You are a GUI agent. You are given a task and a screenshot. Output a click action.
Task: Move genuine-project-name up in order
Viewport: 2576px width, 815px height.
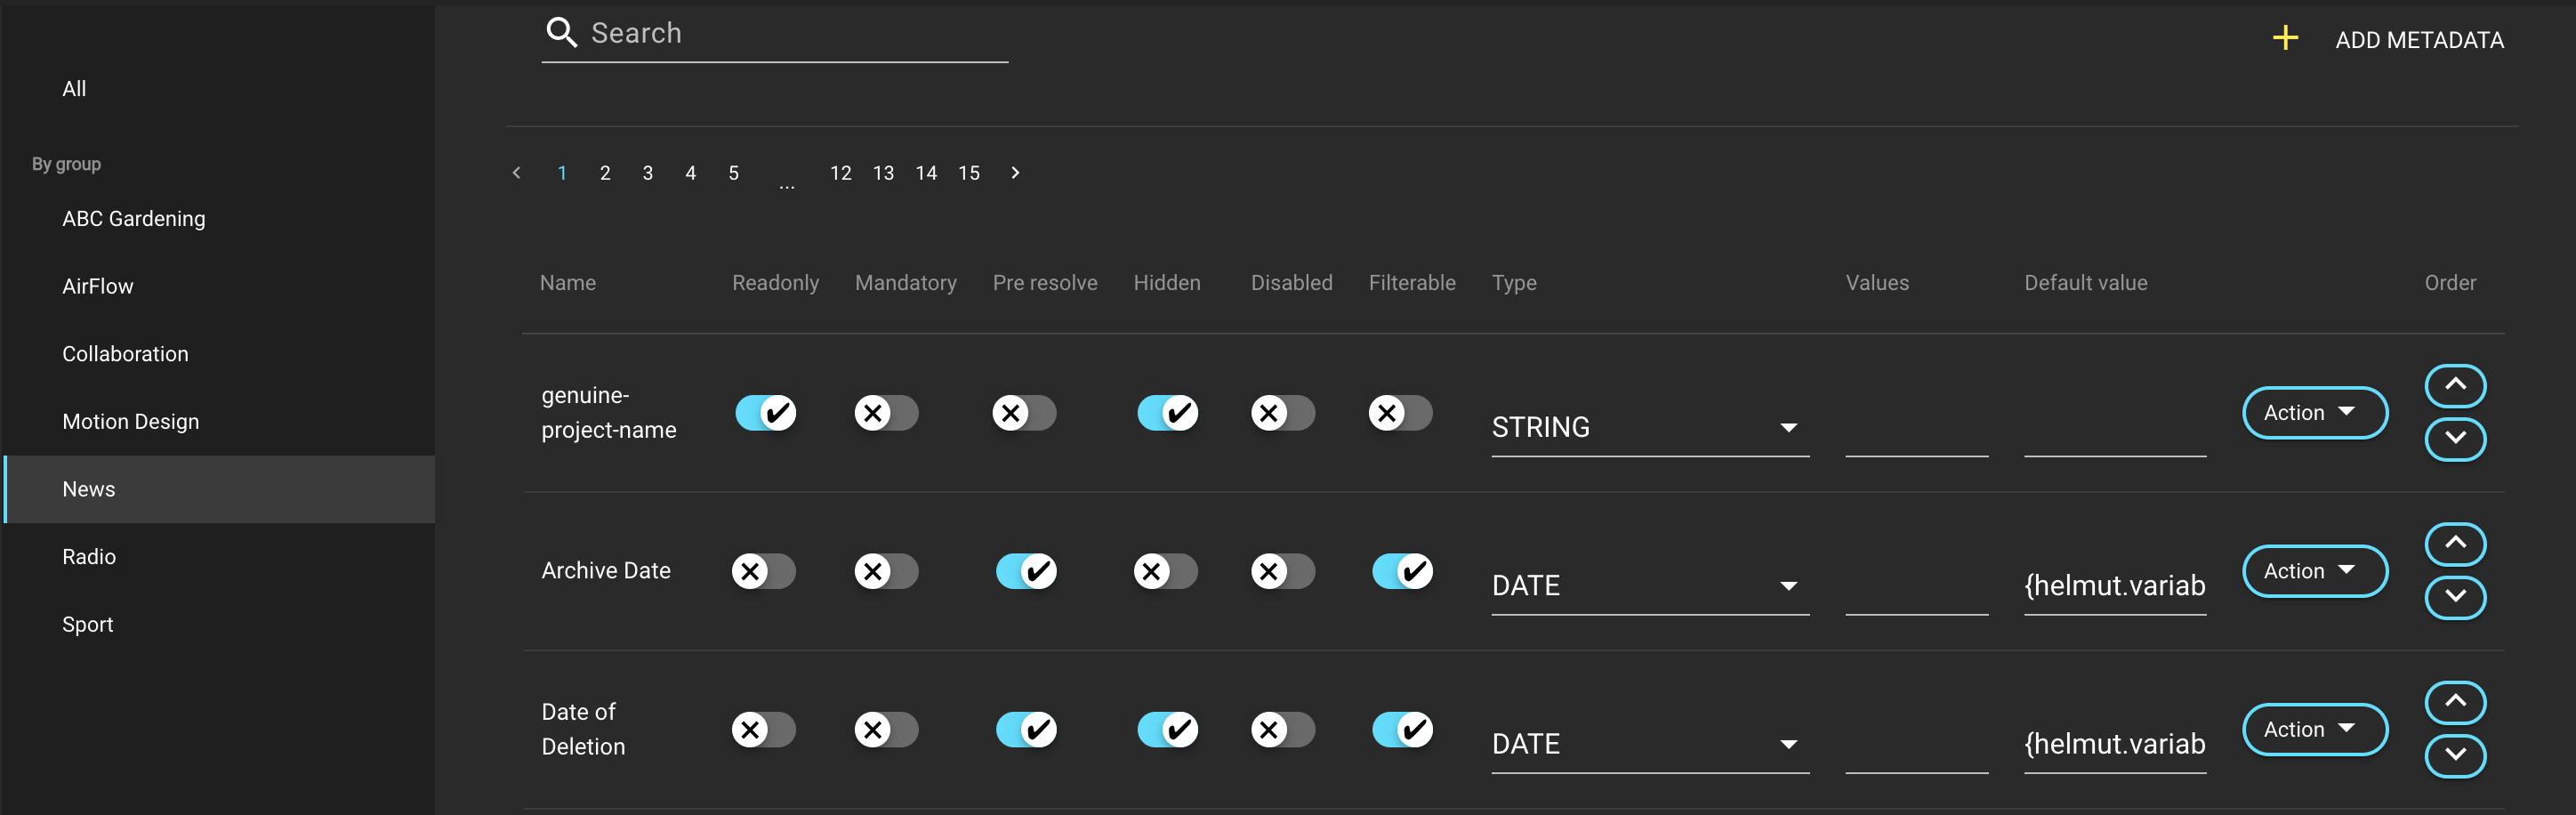pos(2454,385)
